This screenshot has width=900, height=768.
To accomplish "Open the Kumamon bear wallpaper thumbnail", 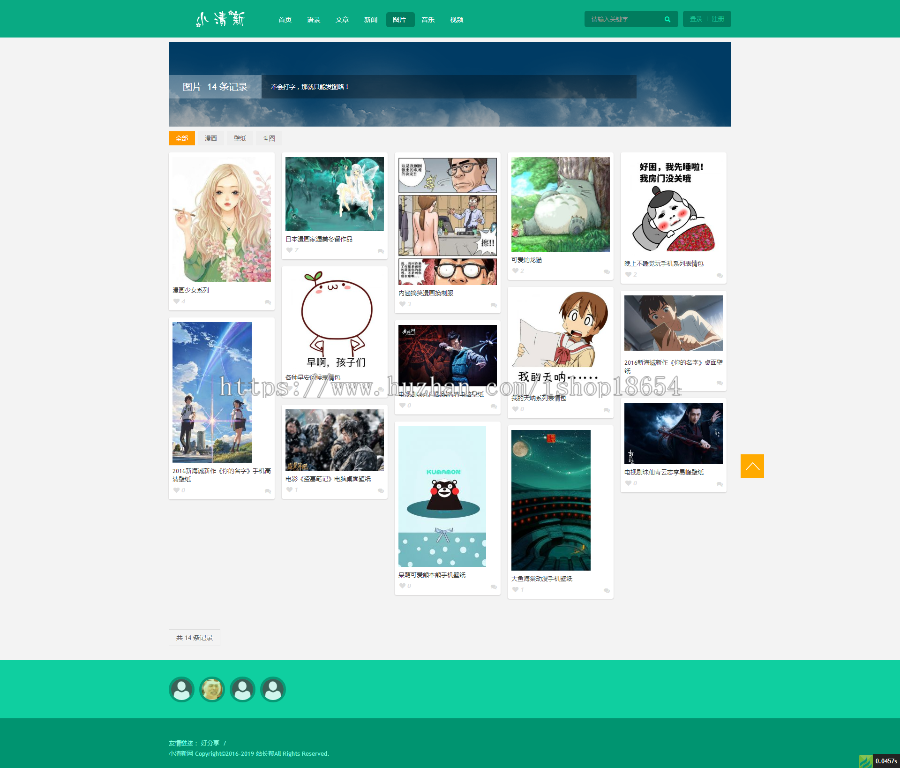I will point(442,496).
